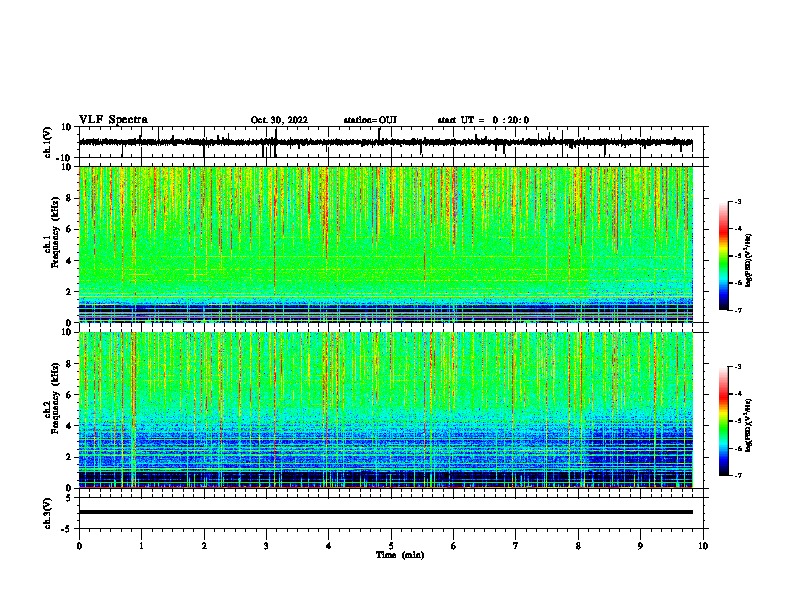Click the "-7" label on ch.1 color bar

coord(737,310)
